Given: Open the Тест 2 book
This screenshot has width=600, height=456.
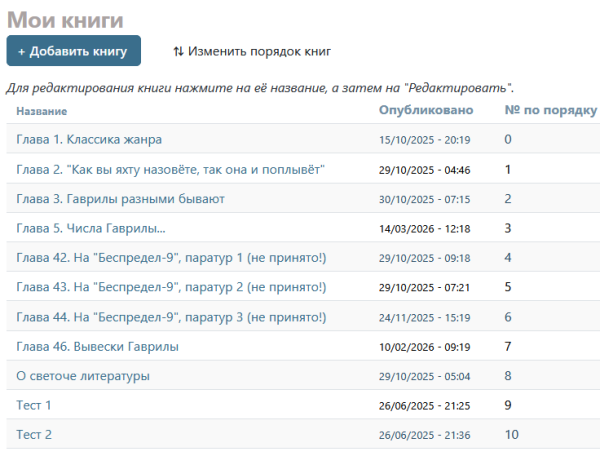Looking at the screenshot, I should point(34,435).
